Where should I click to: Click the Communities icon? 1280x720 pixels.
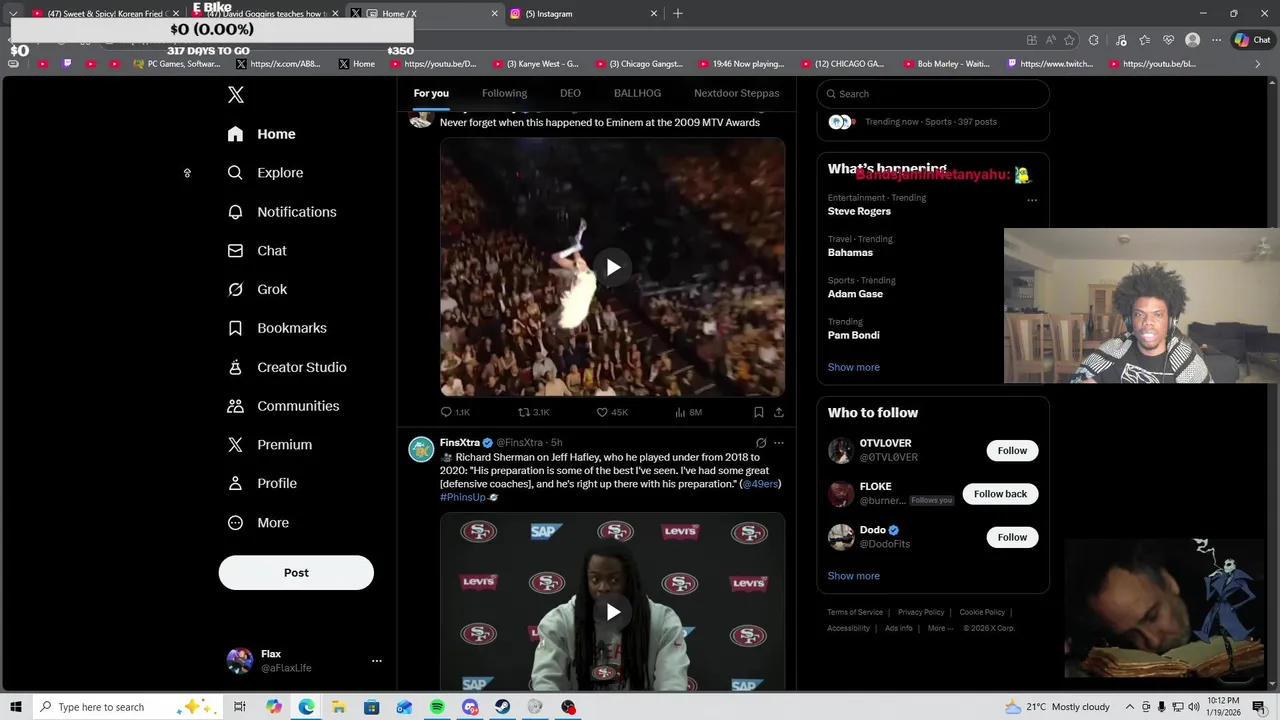pos(235,406)
